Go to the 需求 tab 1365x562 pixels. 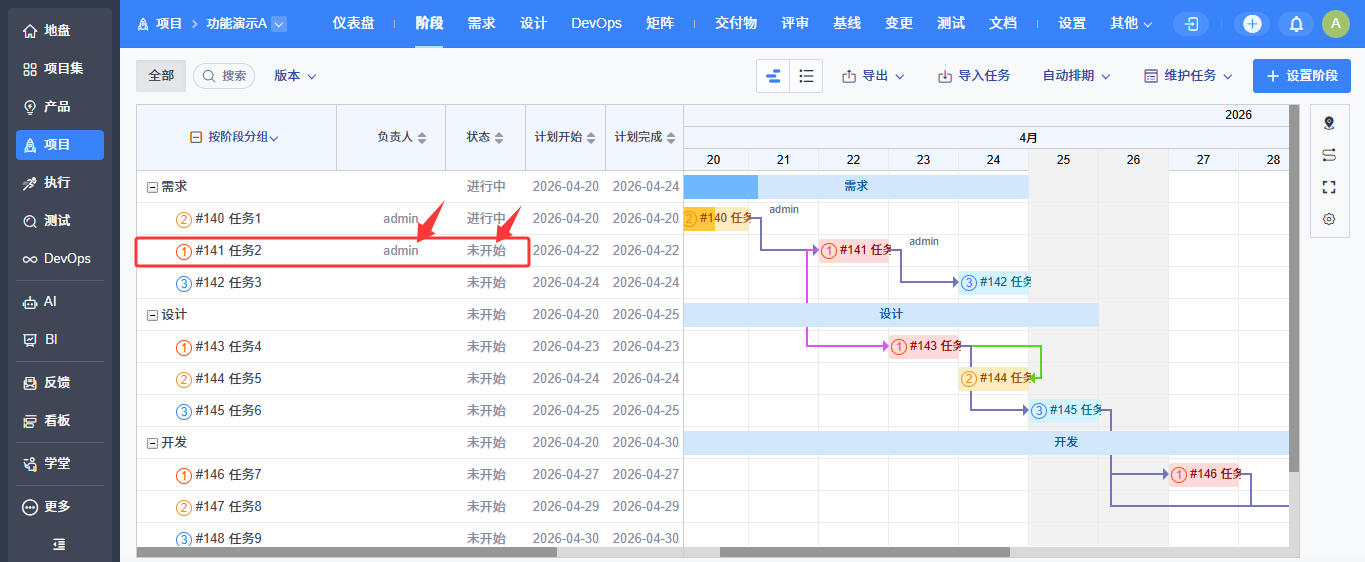point(481,23)
